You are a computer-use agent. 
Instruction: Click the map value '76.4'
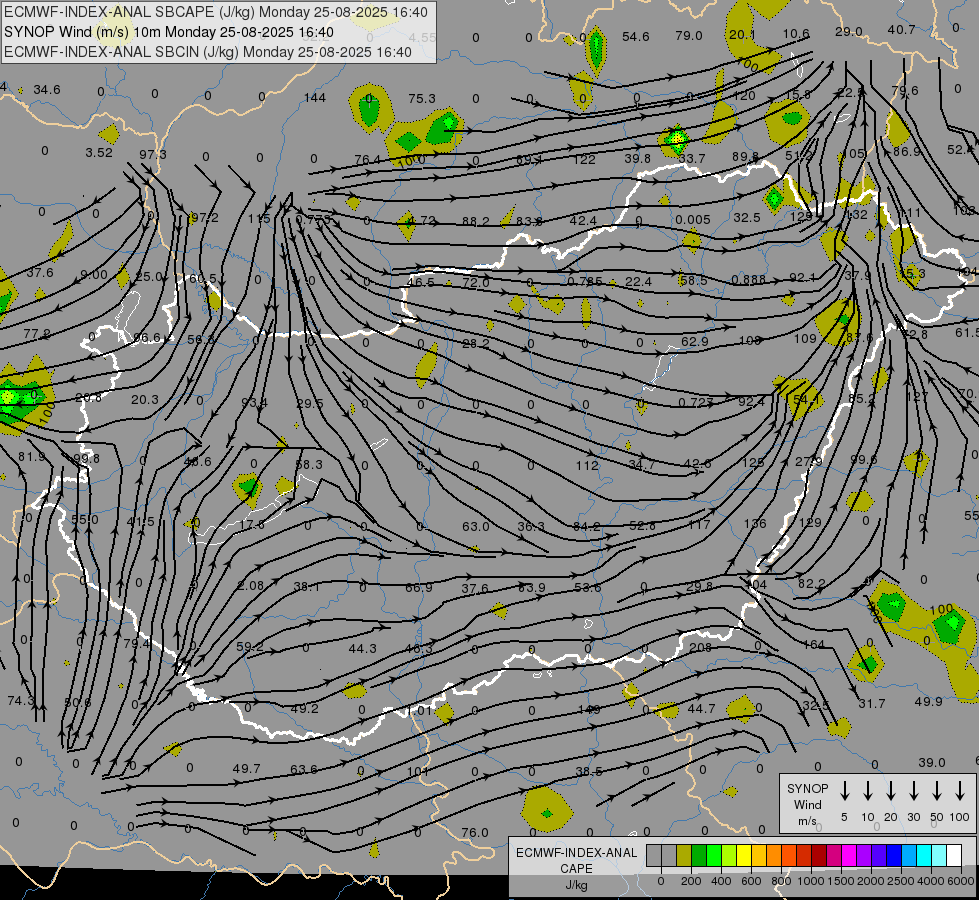point(367,160)
